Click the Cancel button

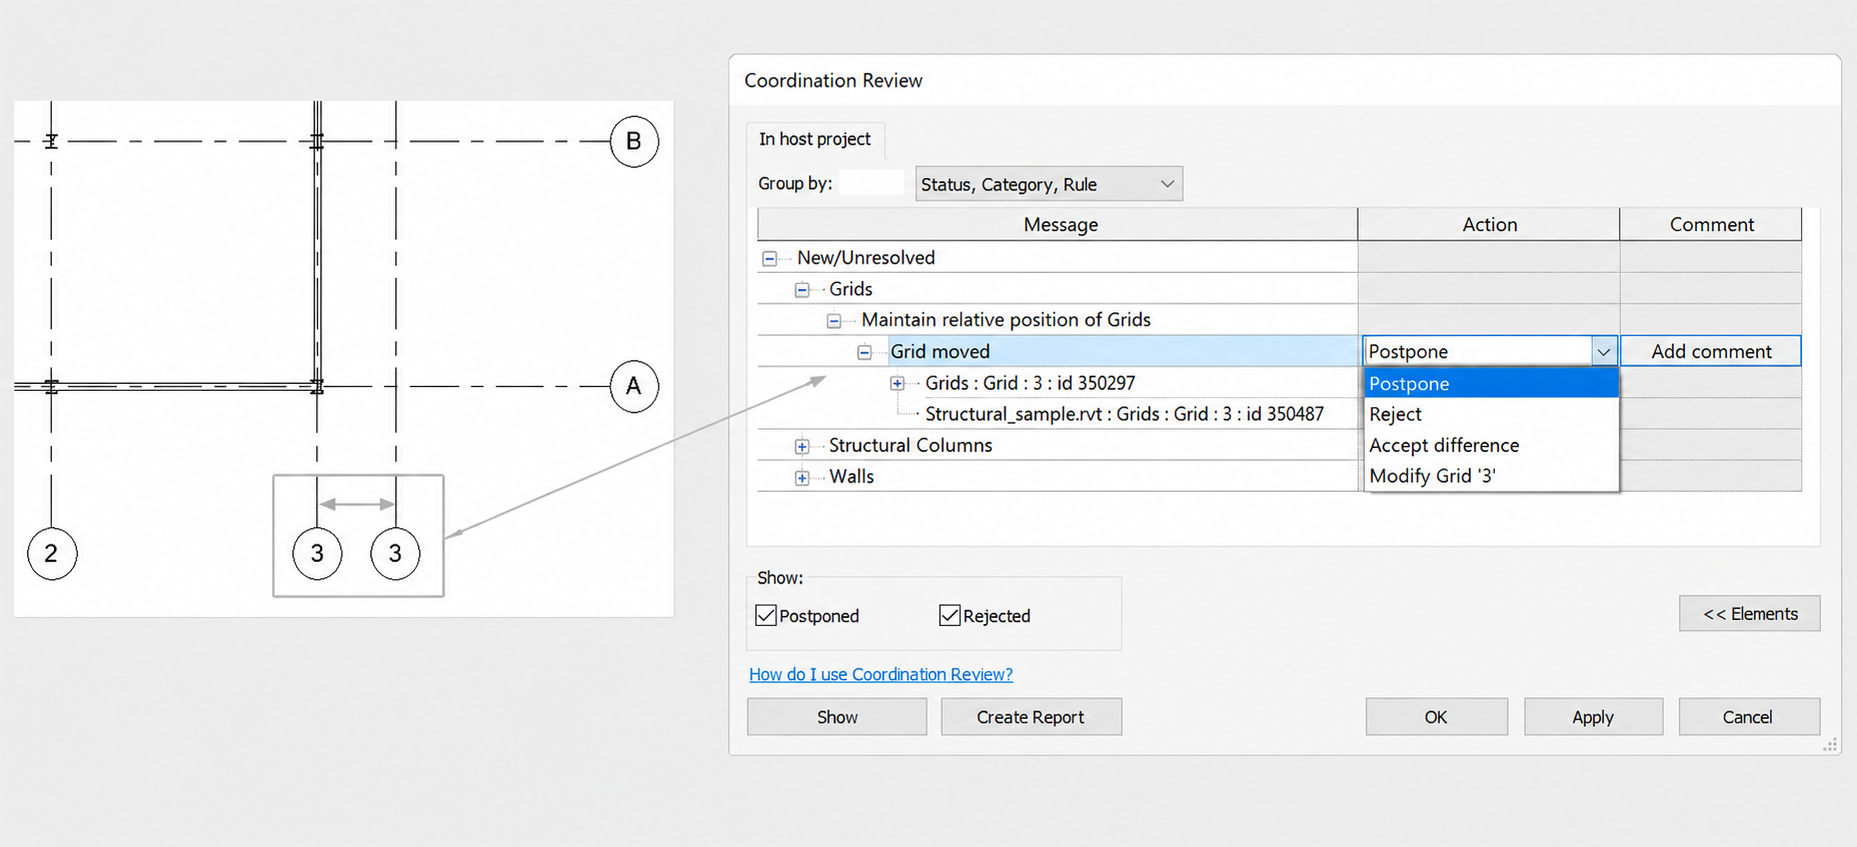click(1749, 717)
